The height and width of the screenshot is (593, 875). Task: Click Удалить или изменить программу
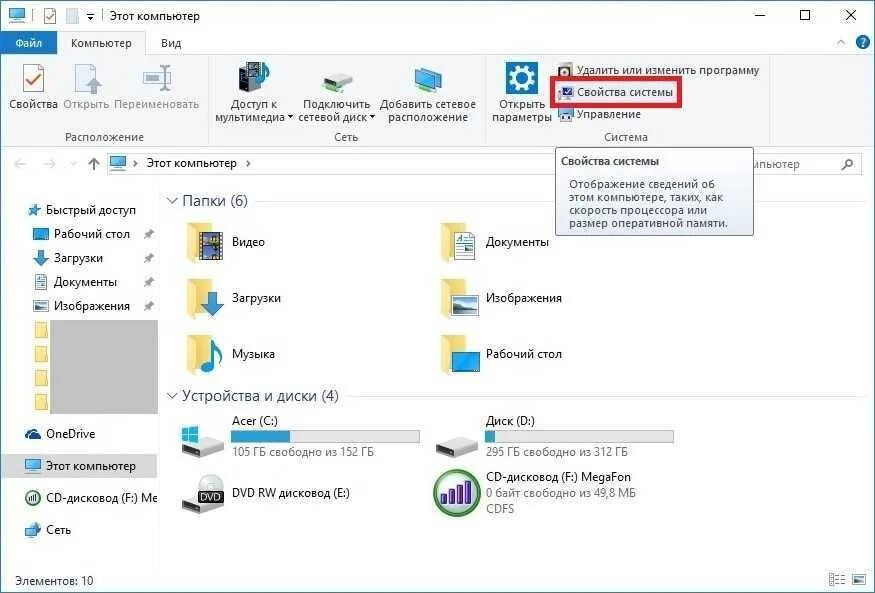[659, 70]
